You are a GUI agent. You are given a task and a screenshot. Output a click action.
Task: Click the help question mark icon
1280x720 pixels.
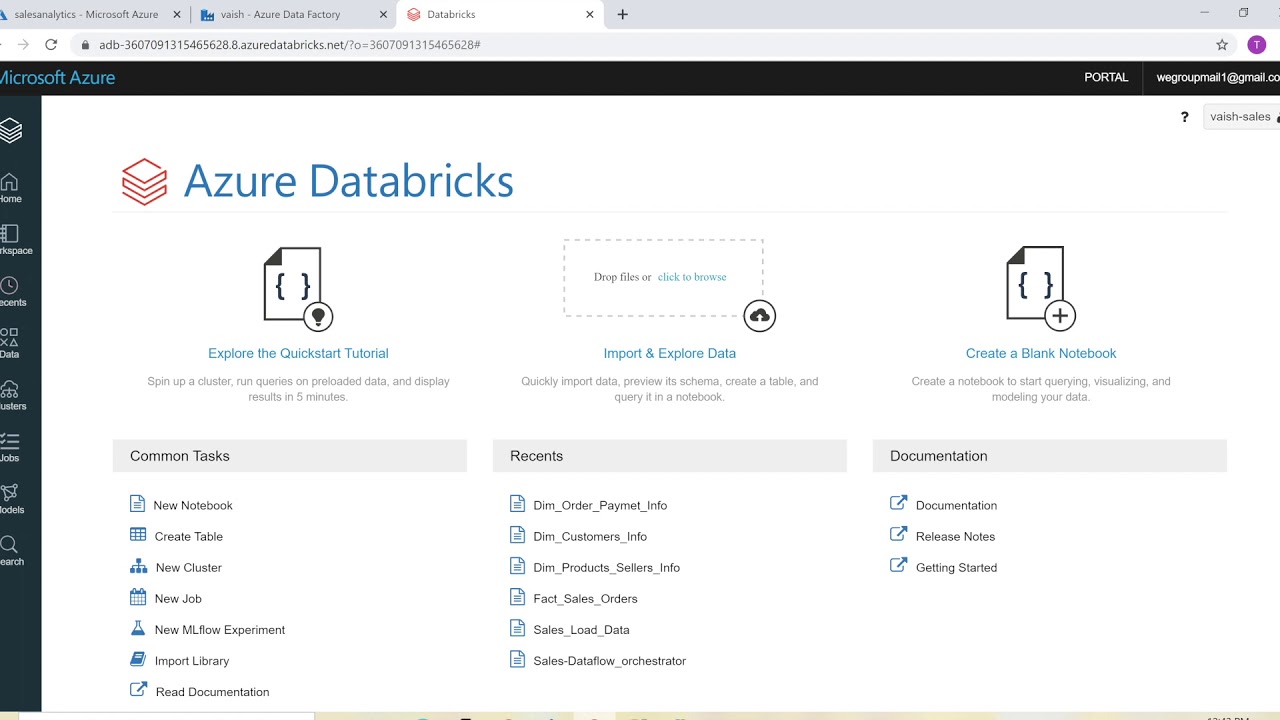[x=1185, y=117]
